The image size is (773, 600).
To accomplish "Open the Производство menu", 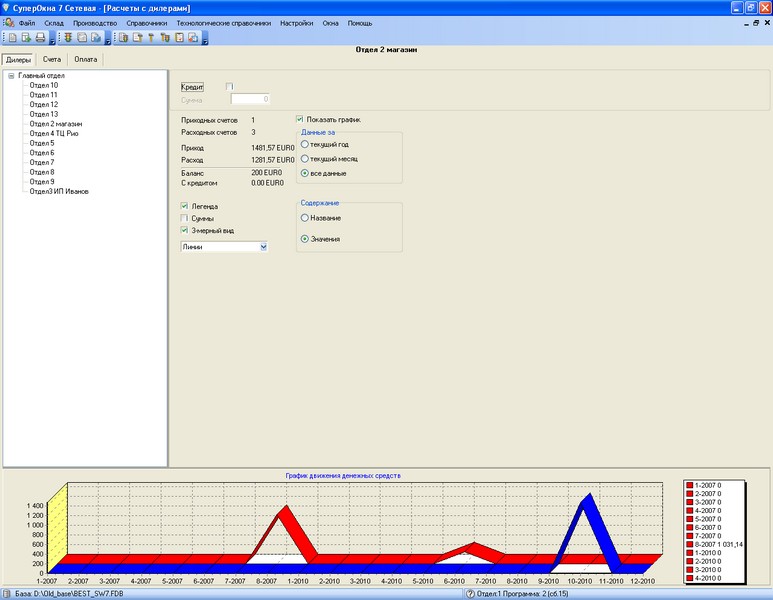I will point(95,23).
